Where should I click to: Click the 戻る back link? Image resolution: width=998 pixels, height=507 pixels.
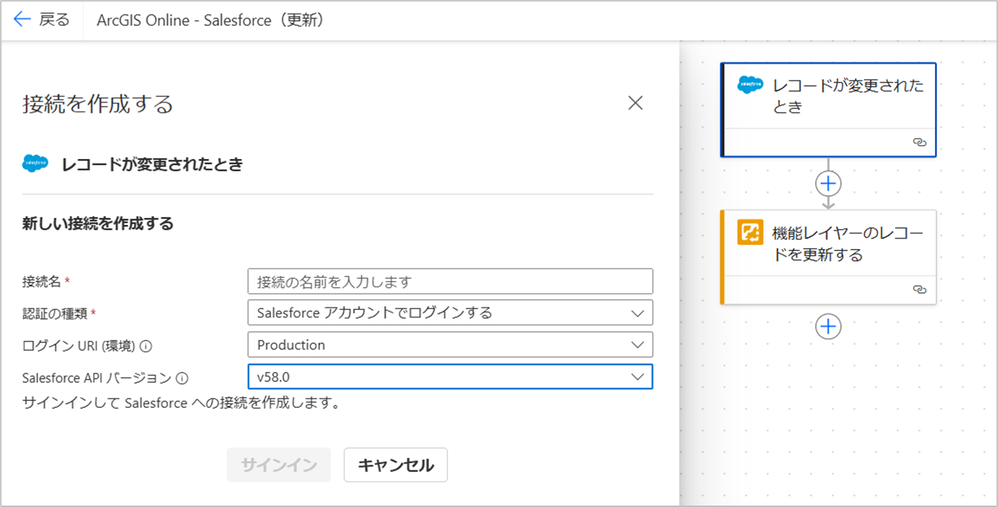tap(54, 20)
